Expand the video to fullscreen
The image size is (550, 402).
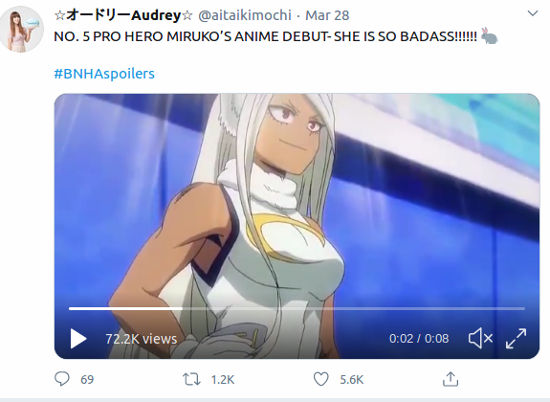pos(516,339)
